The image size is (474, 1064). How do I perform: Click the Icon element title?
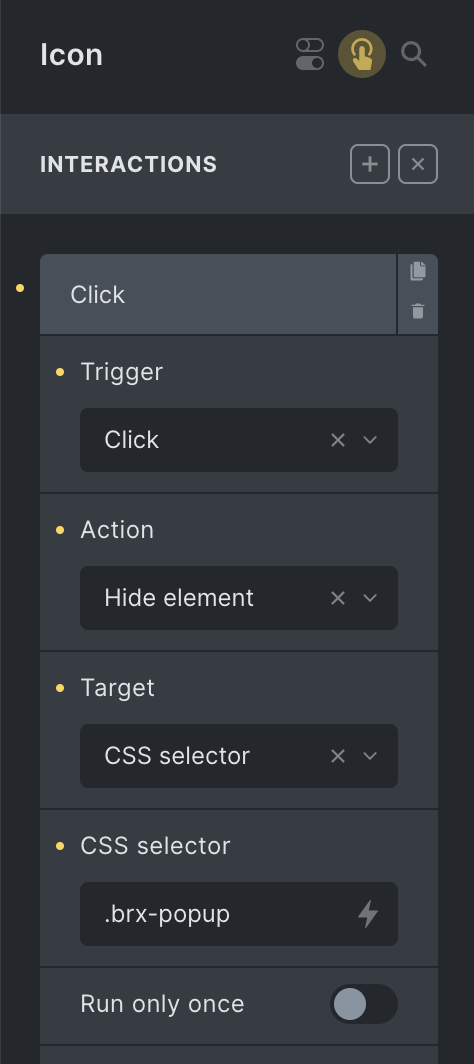click(71, 54)
